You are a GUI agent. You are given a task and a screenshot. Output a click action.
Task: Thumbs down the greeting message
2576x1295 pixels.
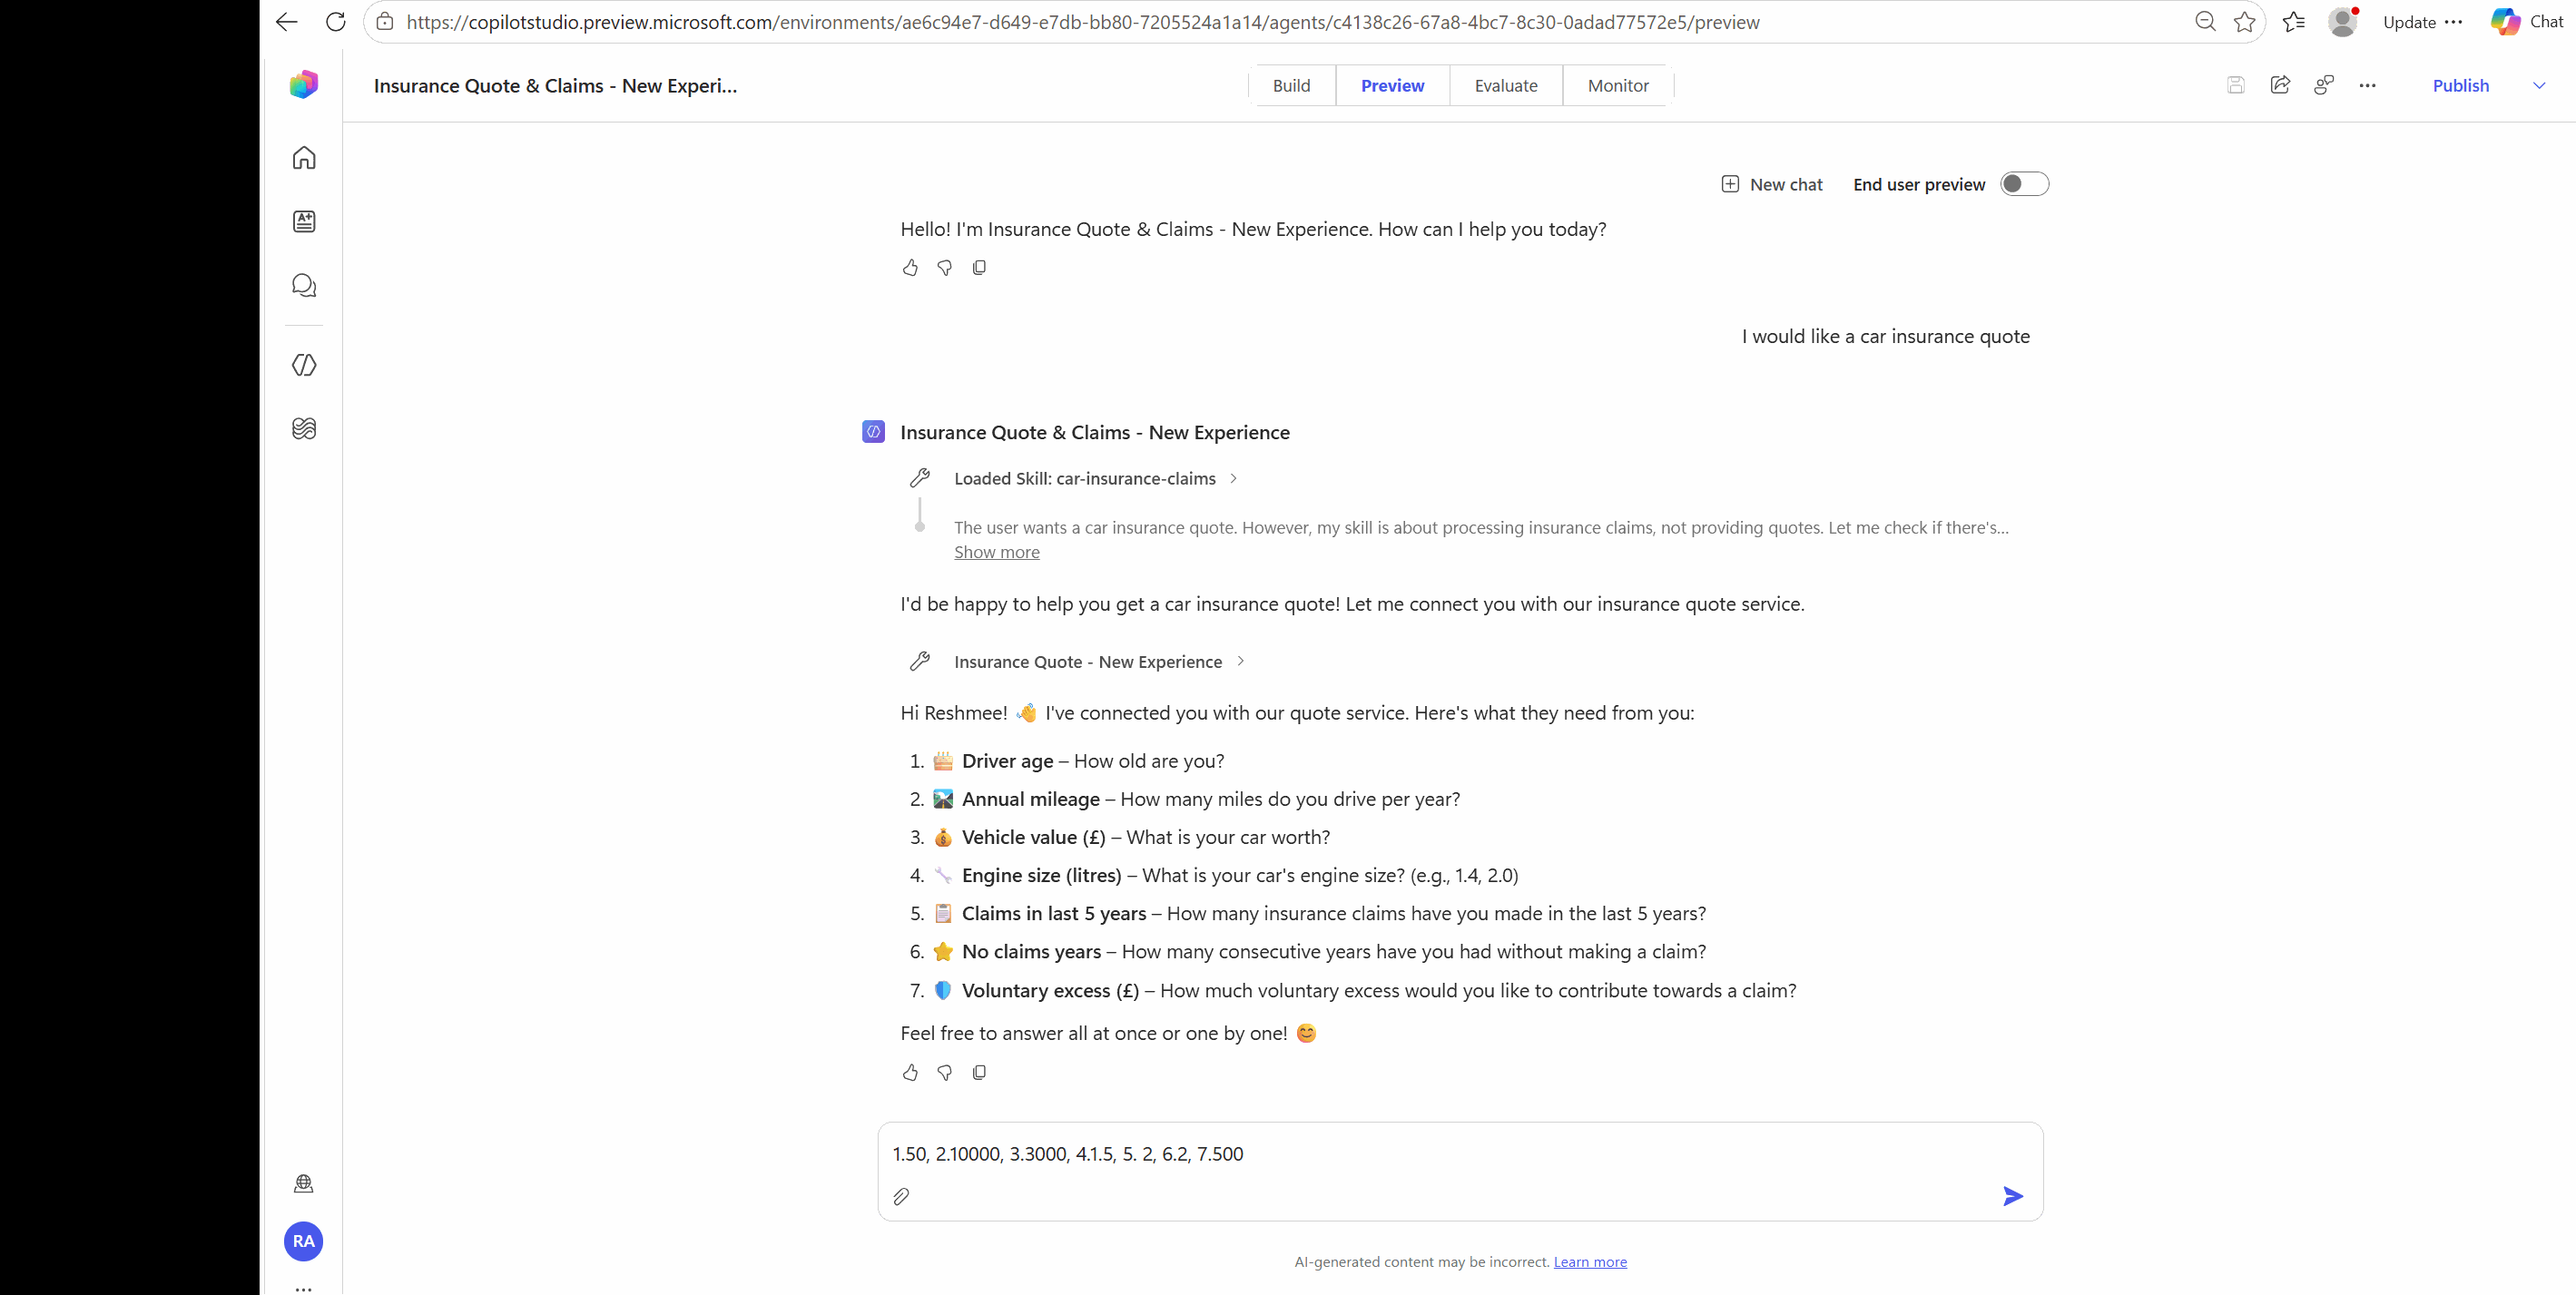coord(944,268)
